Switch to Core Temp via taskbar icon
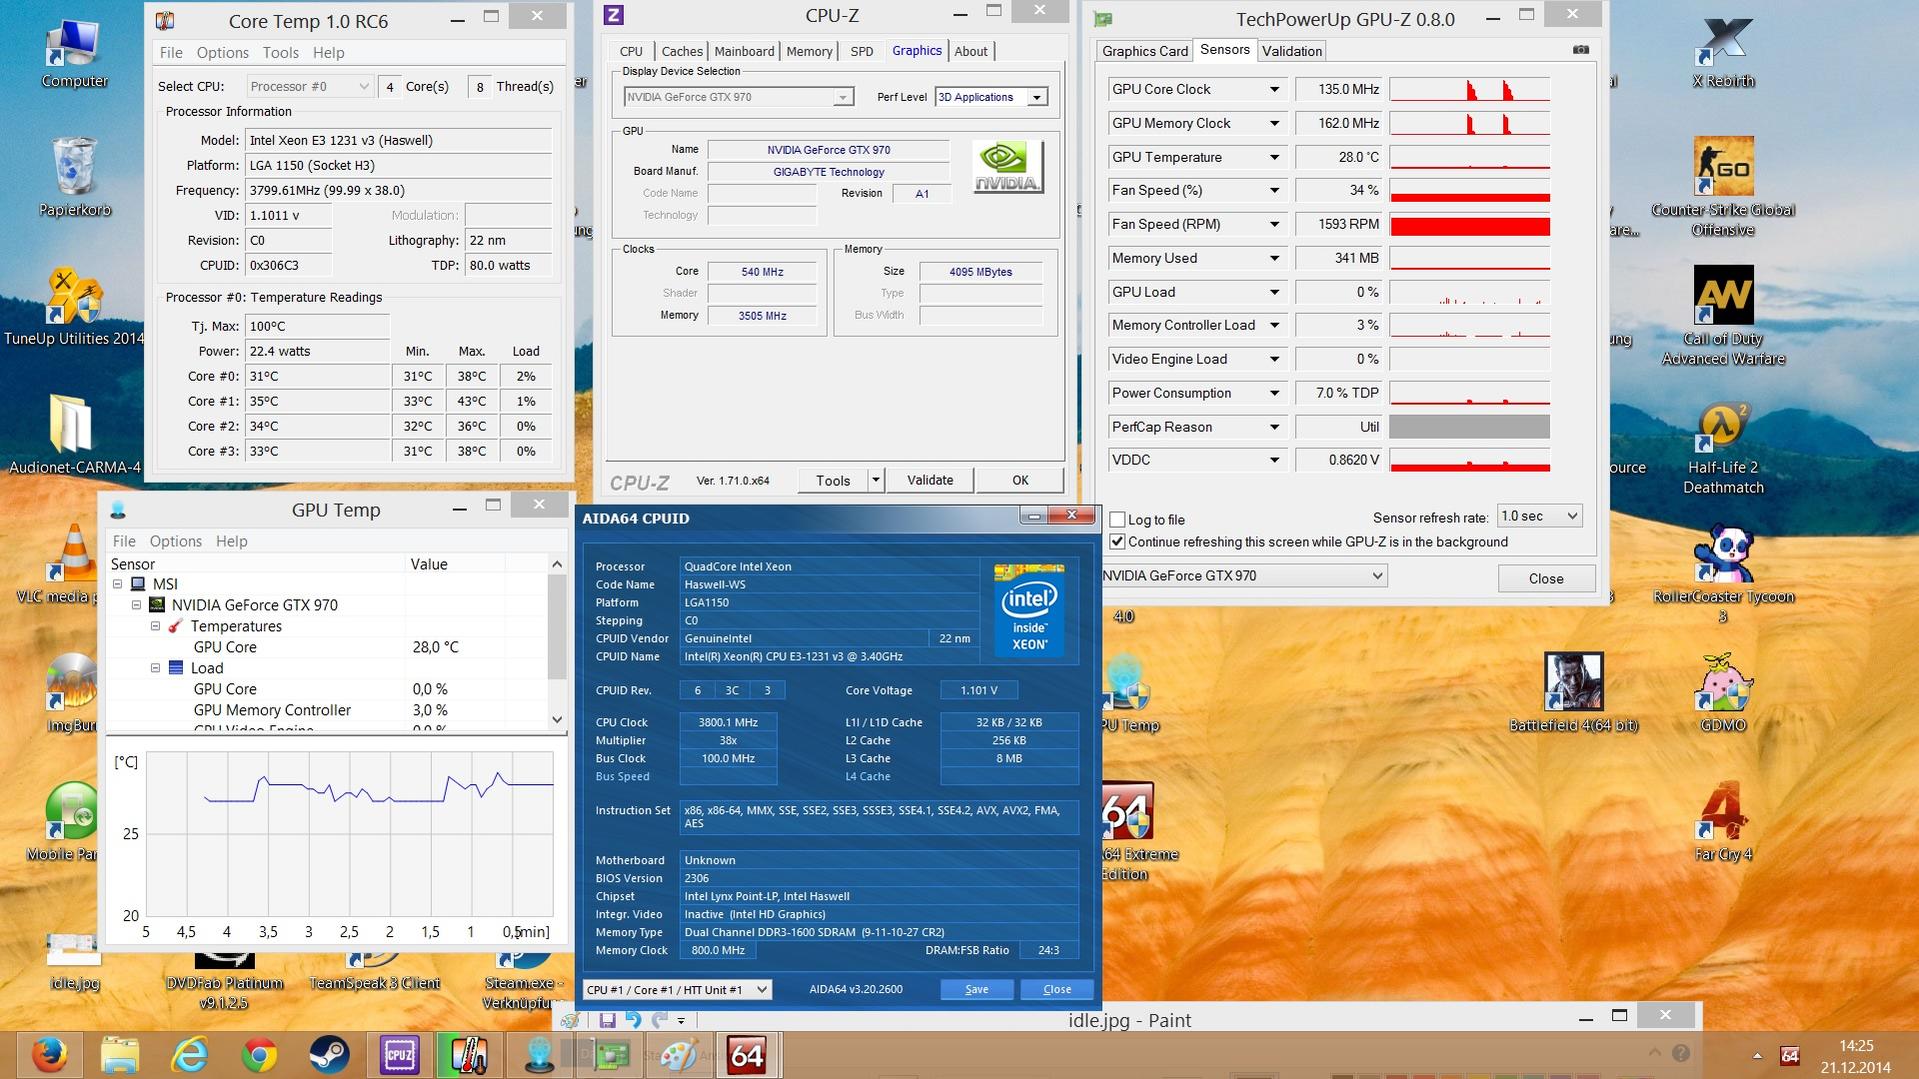The image size is (1919, 1079). pos(469,1055)
